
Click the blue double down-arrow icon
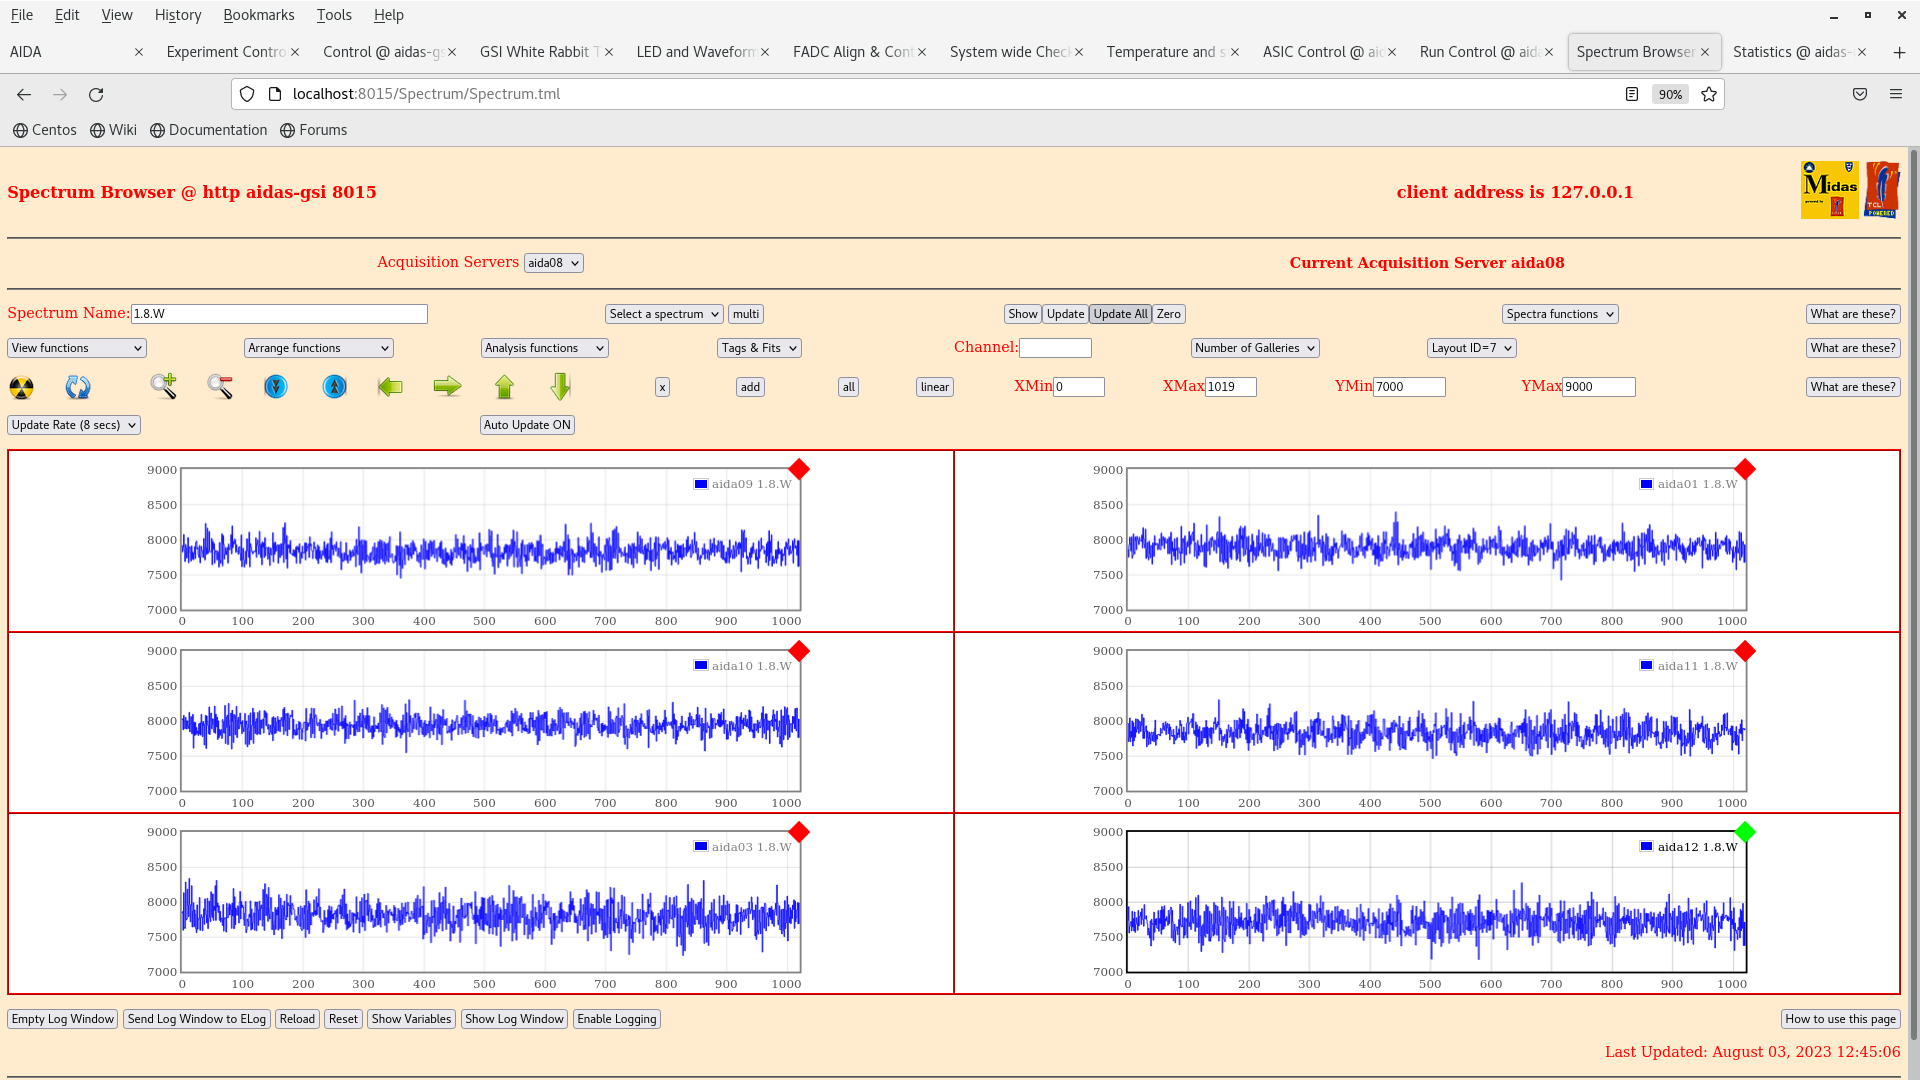click(276, 387)
